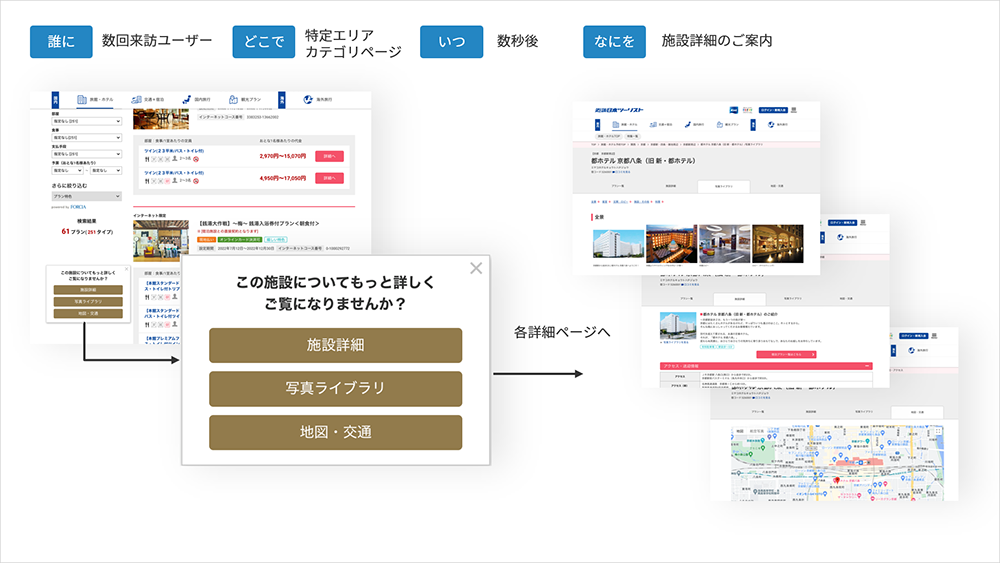
Task: Open the プラン特色 dropdown under さらに絞り込む
Action: tap(86, 196)
